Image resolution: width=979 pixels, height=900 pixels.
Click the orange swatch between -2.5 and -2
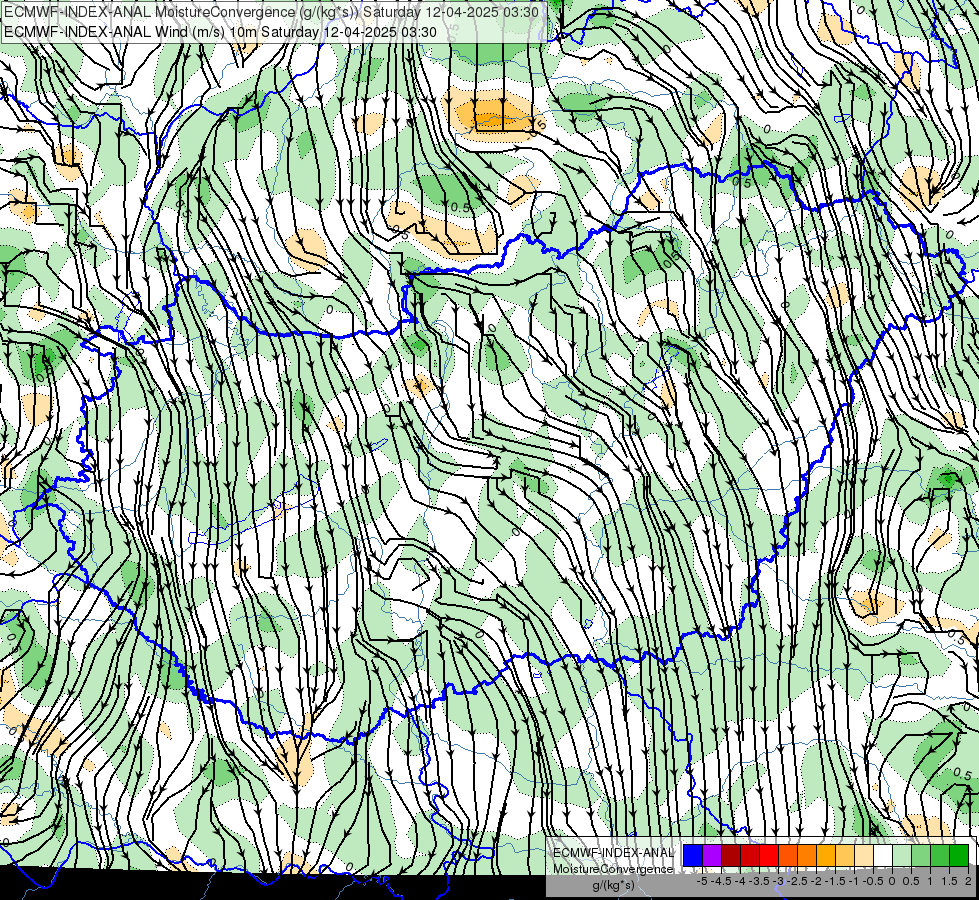click(x=807, y=855)
